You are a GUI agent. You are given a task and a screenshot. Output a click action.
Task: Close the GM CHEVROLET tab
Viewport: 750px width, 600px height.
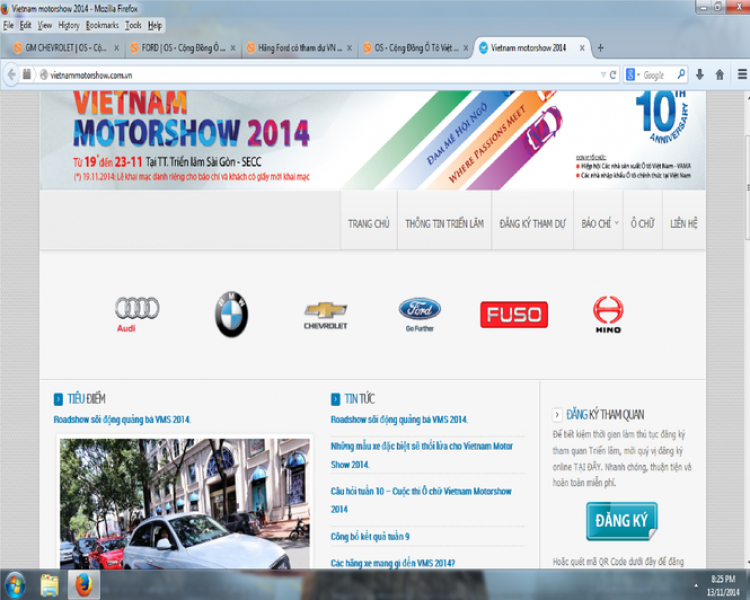pyautogui.click(x=116, y=48)
